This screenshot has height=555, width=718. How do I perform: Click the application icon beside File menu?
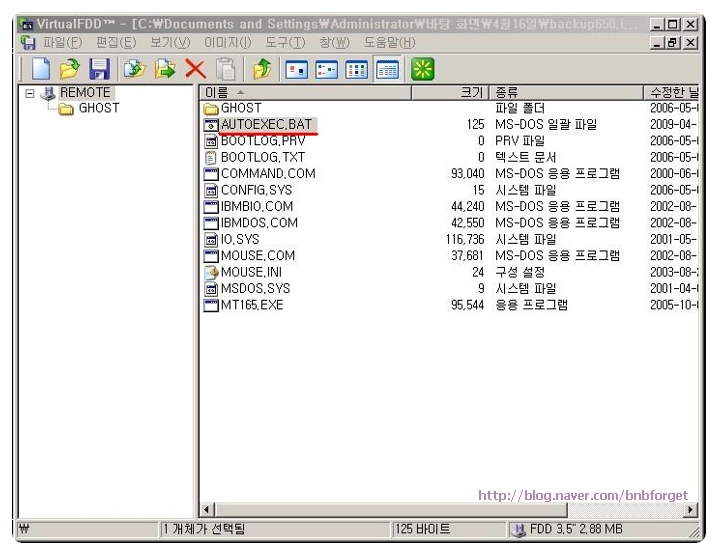[x=28, y=43]
